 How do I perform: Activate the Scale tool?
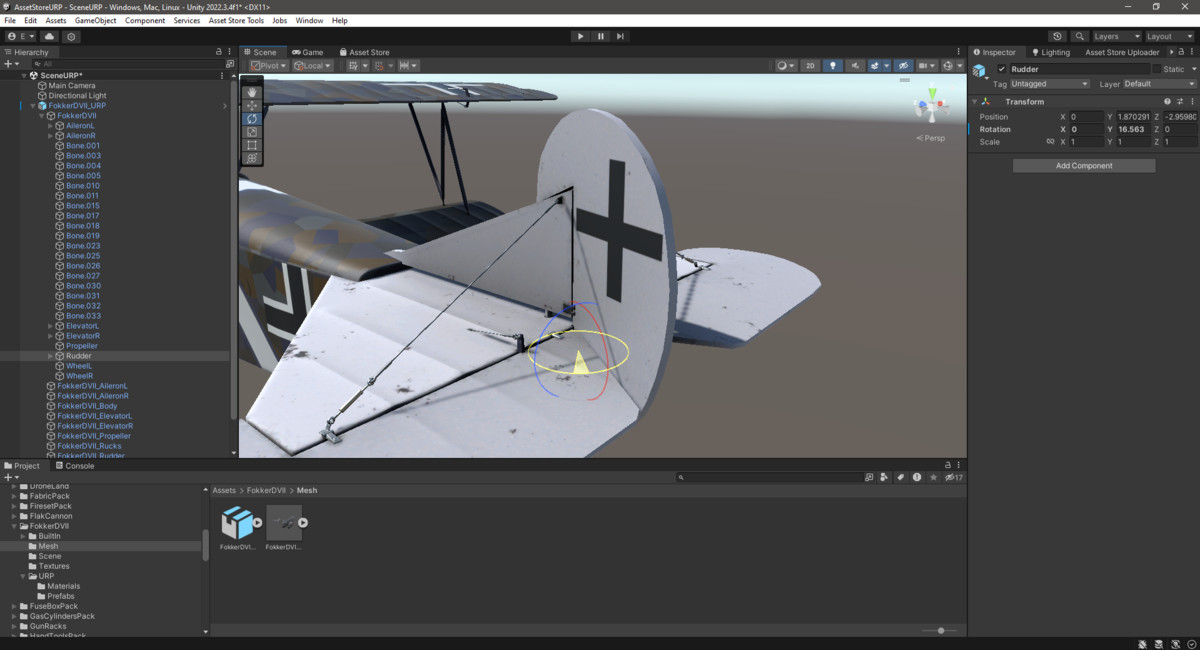click(x=251, y=131)
